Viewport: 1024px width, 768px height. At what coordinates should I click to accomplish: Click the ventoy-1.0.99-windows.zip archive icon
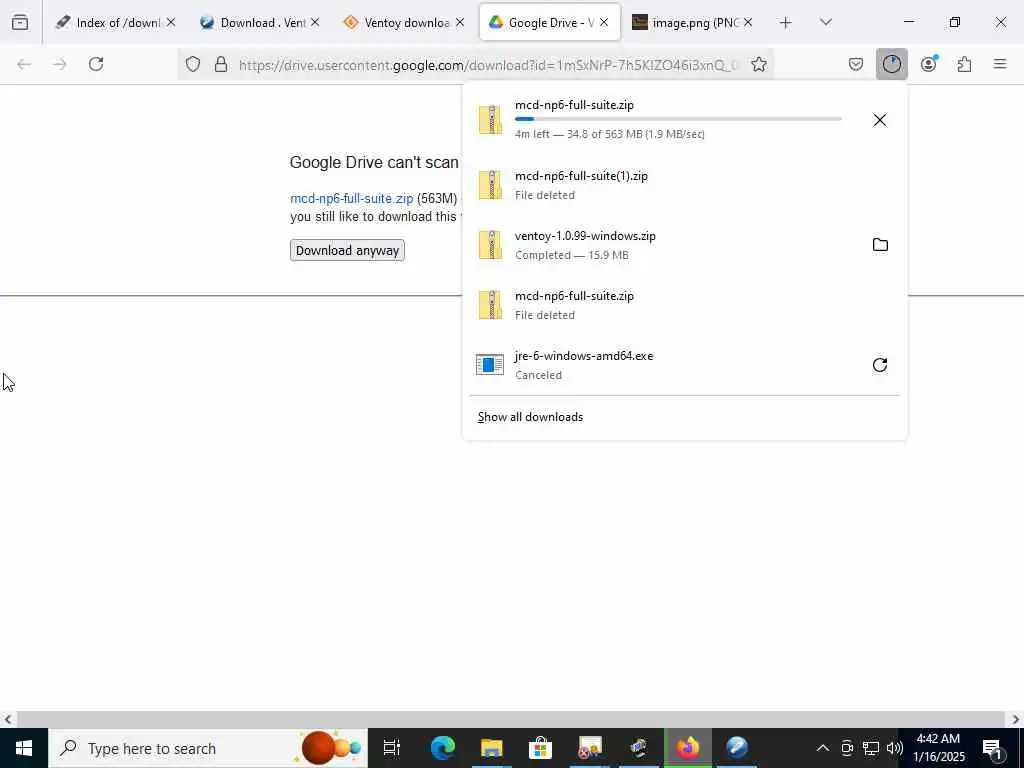point(490,245)
